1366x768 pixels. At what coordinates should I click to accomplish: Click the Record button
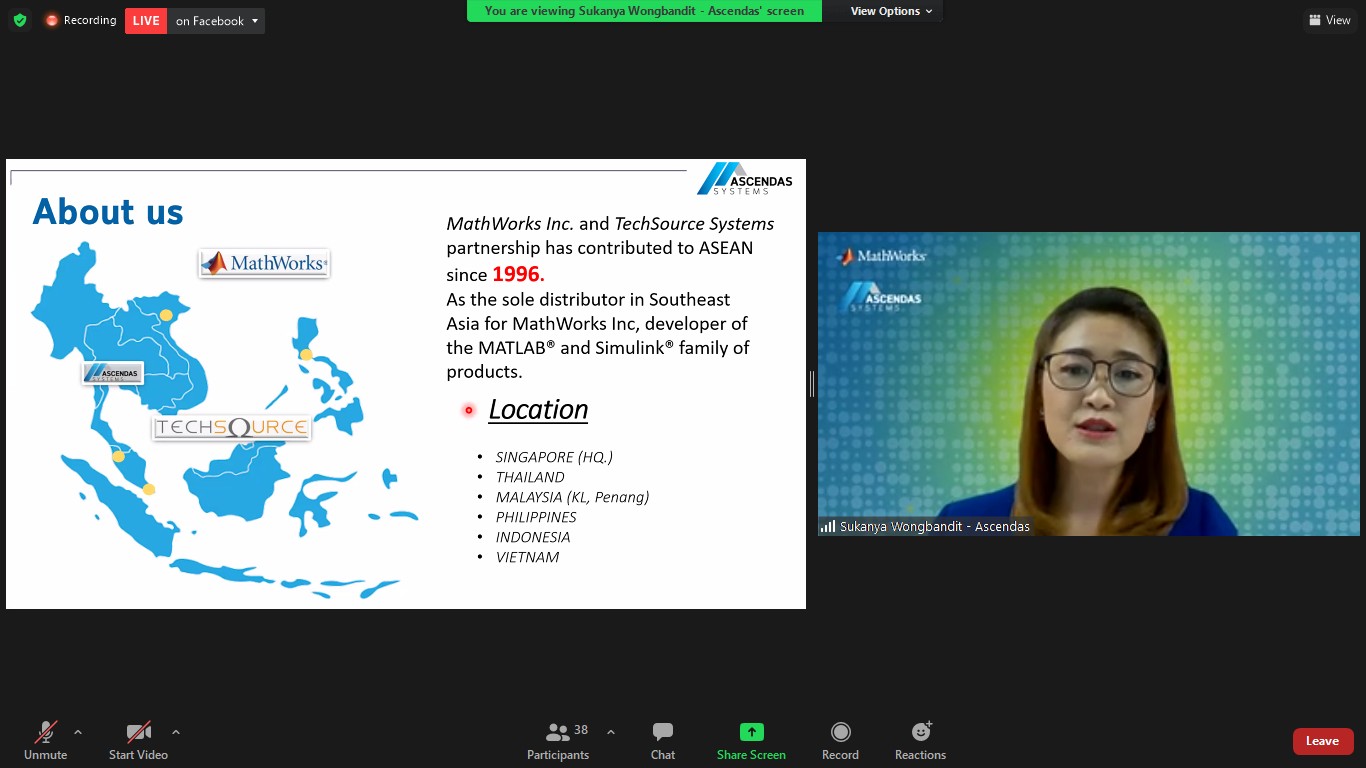click(x=840, y=741)
